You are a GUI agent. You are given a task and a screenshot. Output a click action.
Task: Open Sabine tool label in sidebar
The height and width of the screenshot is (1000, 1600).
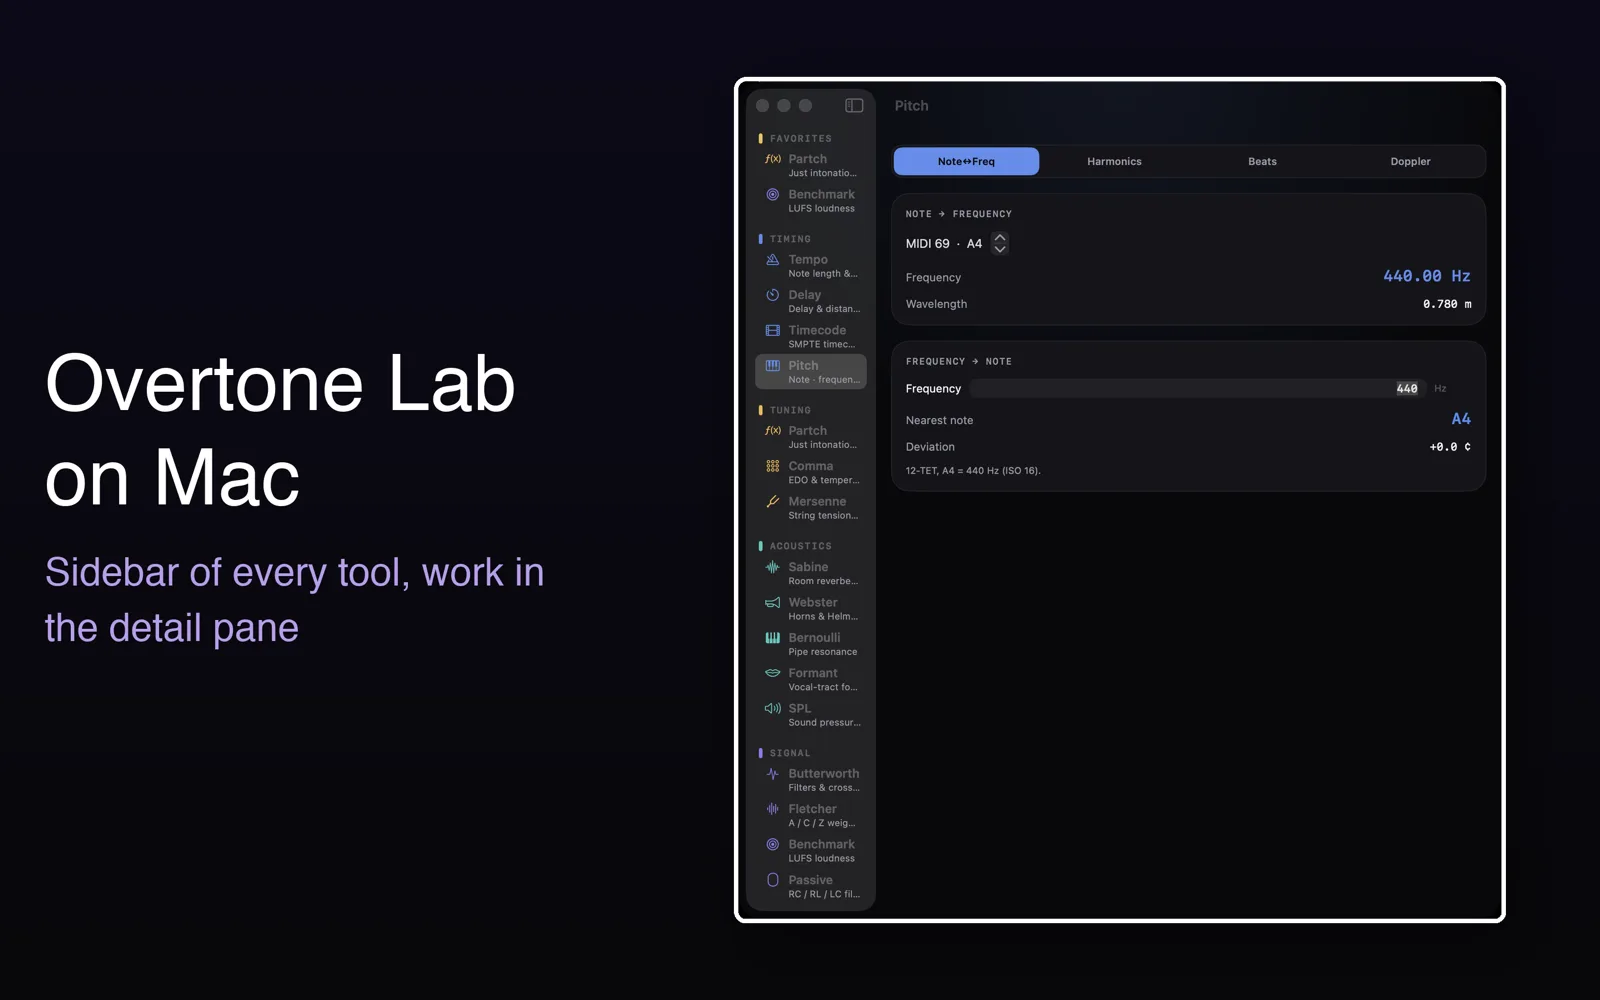pos(808,567)
